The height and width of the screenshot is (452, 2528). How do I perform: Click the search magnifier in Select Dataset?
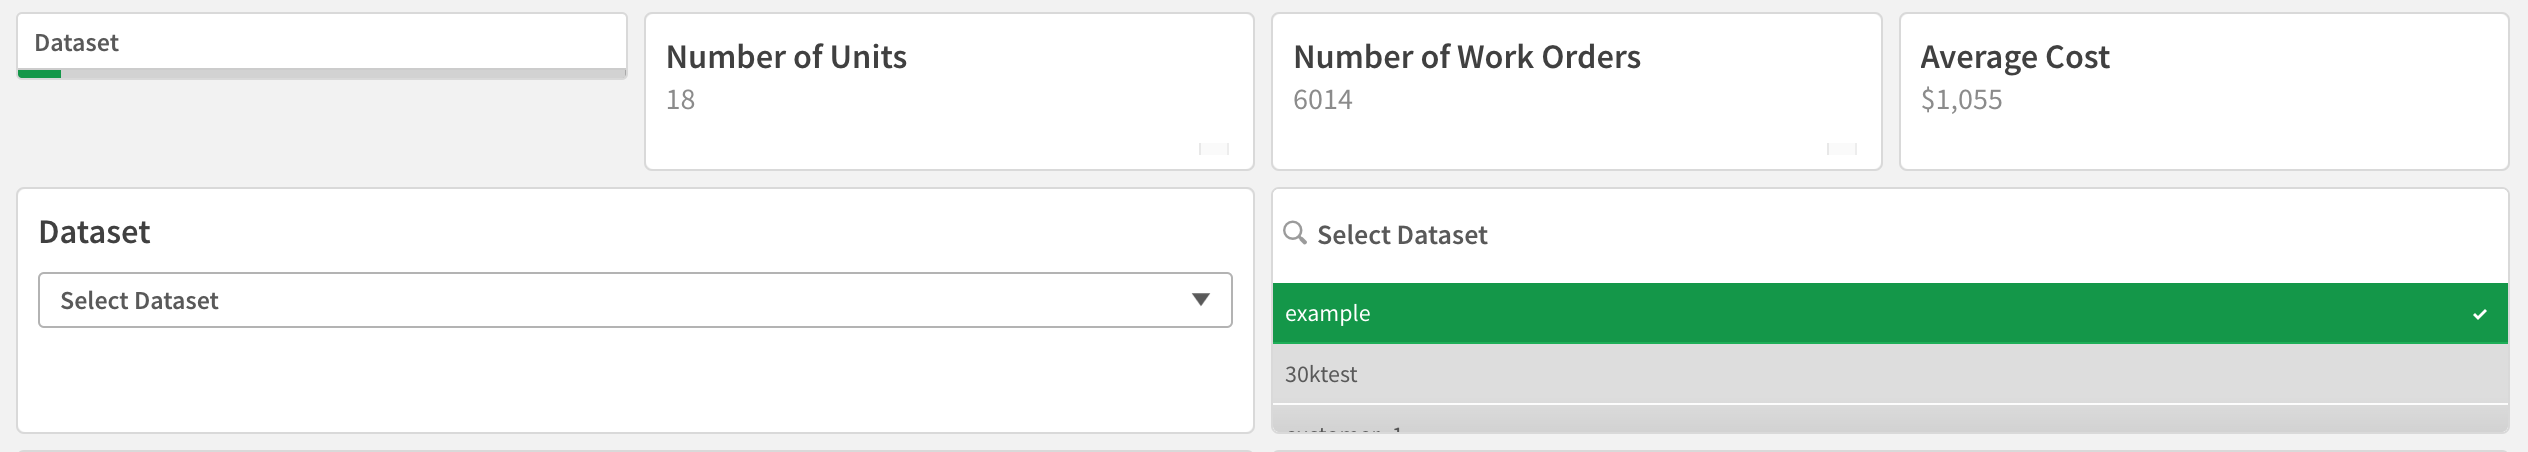click(1295, 233)
